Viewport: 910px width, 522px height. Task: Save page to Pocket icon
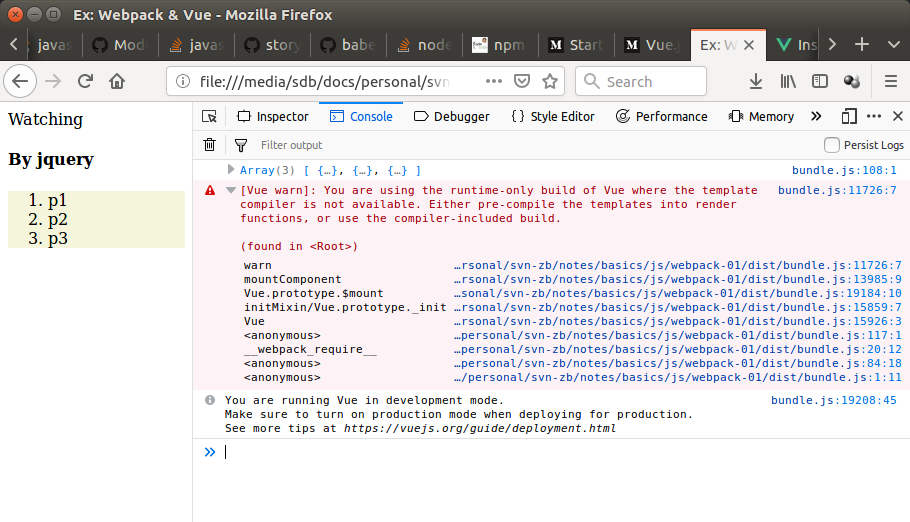point(522,81)
